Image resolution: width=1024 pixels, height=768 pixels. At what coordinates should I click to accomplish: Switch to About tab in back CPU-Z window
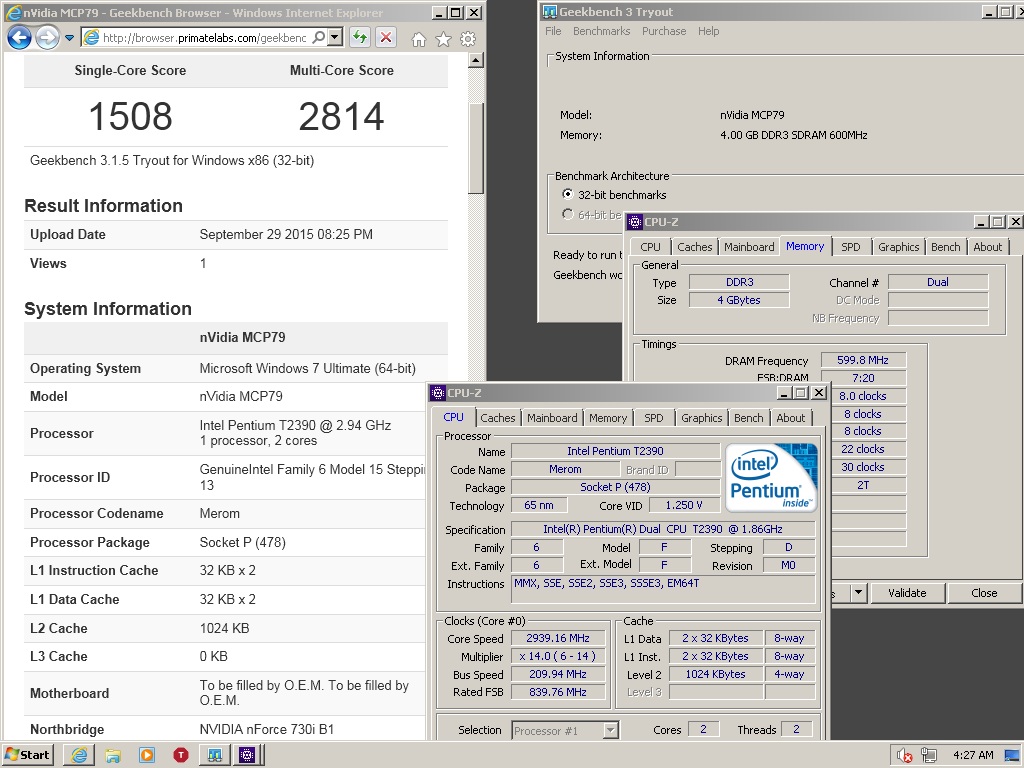coord(987,248)
